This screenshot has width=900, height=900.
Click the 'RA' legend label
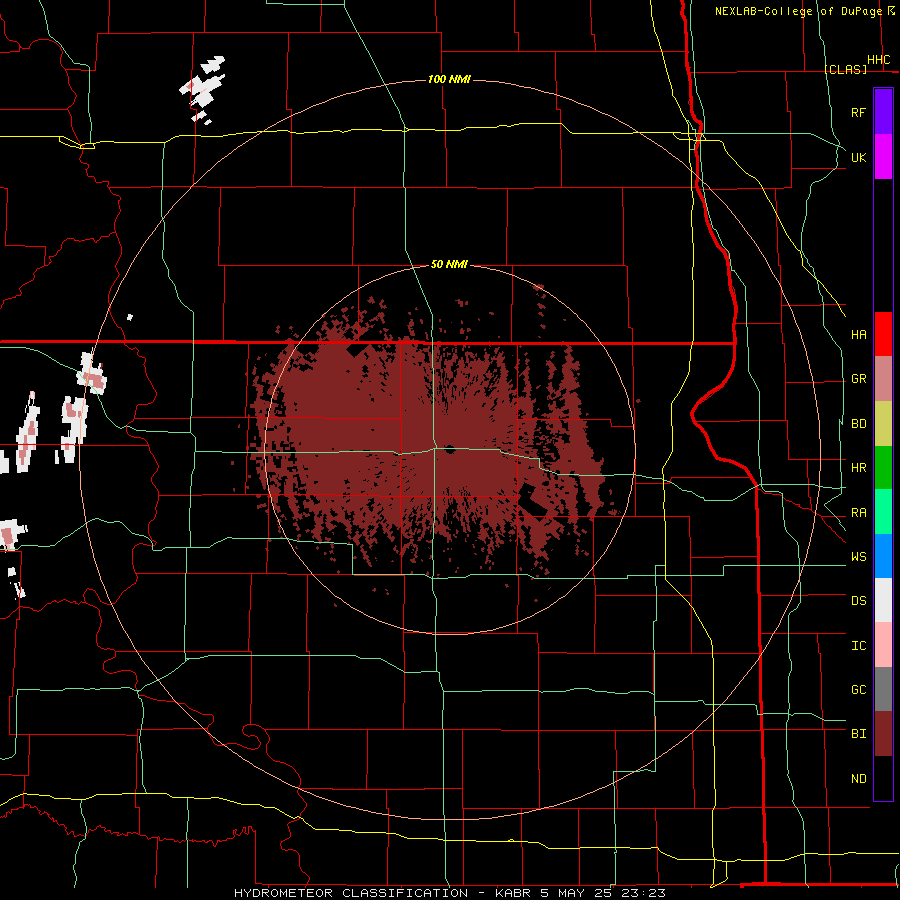(x=858, y=513)
